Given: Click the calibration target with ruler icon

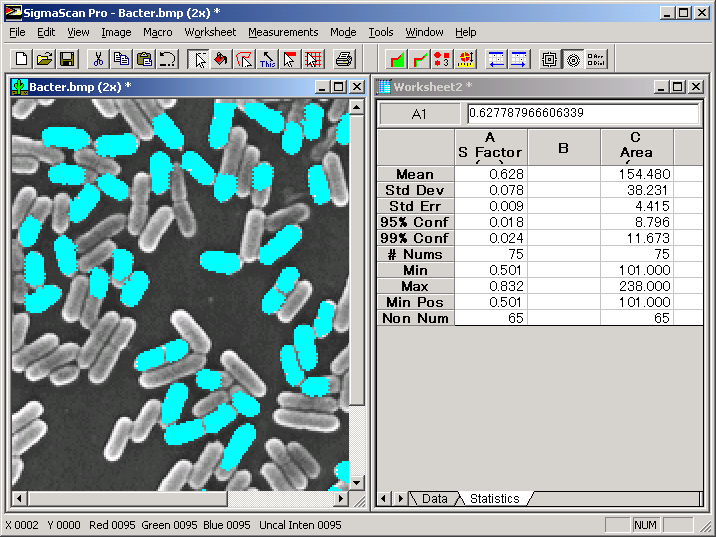Looking at the screenshot, I should coord(465,59).
